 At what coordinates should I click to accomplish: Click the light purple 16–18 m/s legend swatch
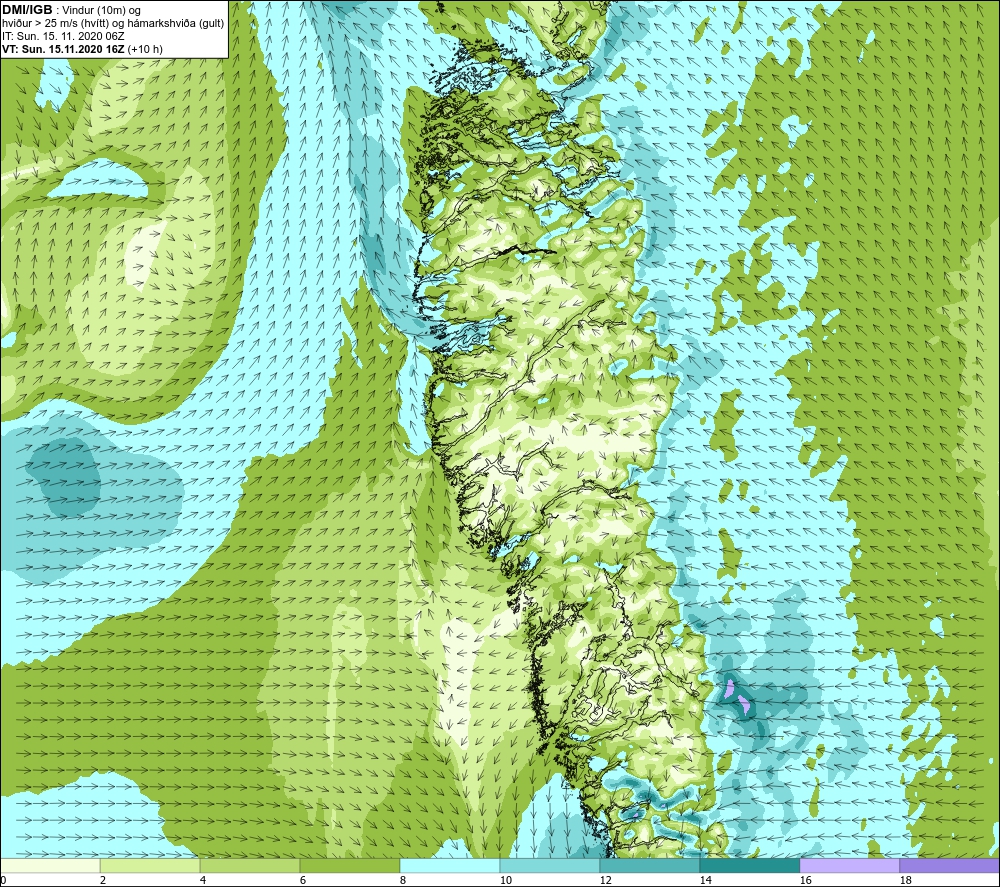pos(849,865)
